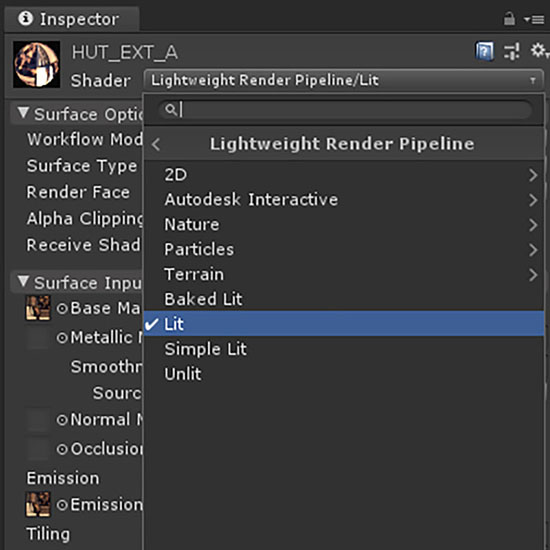550x550 pixels.
Task: Collapse the Surface Inputs section
Action: coord(23,281)
